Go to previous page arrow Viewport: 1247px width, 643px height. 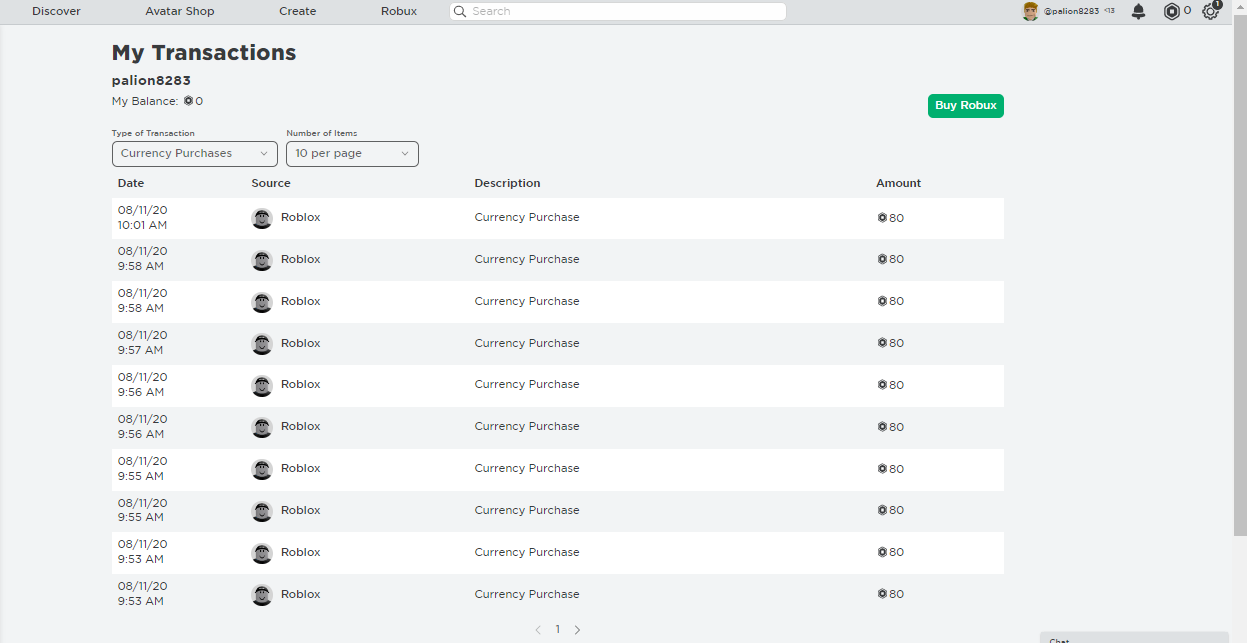click(538, 630)
